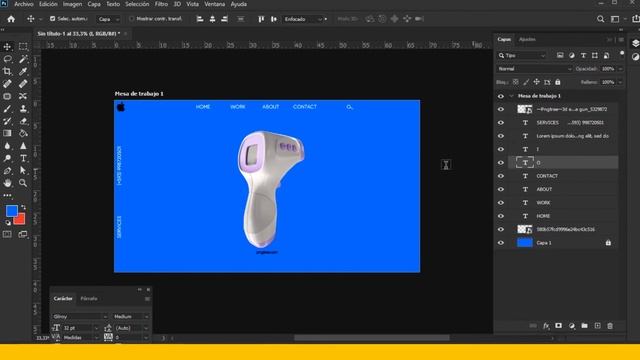
Task: Switch to the Ajustes tab
Action: [527, 40]
